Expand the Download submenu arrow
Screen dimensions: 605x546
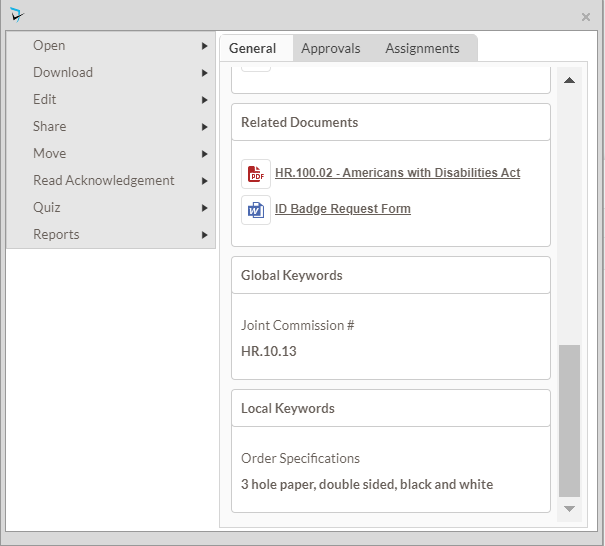click(204, 73)
